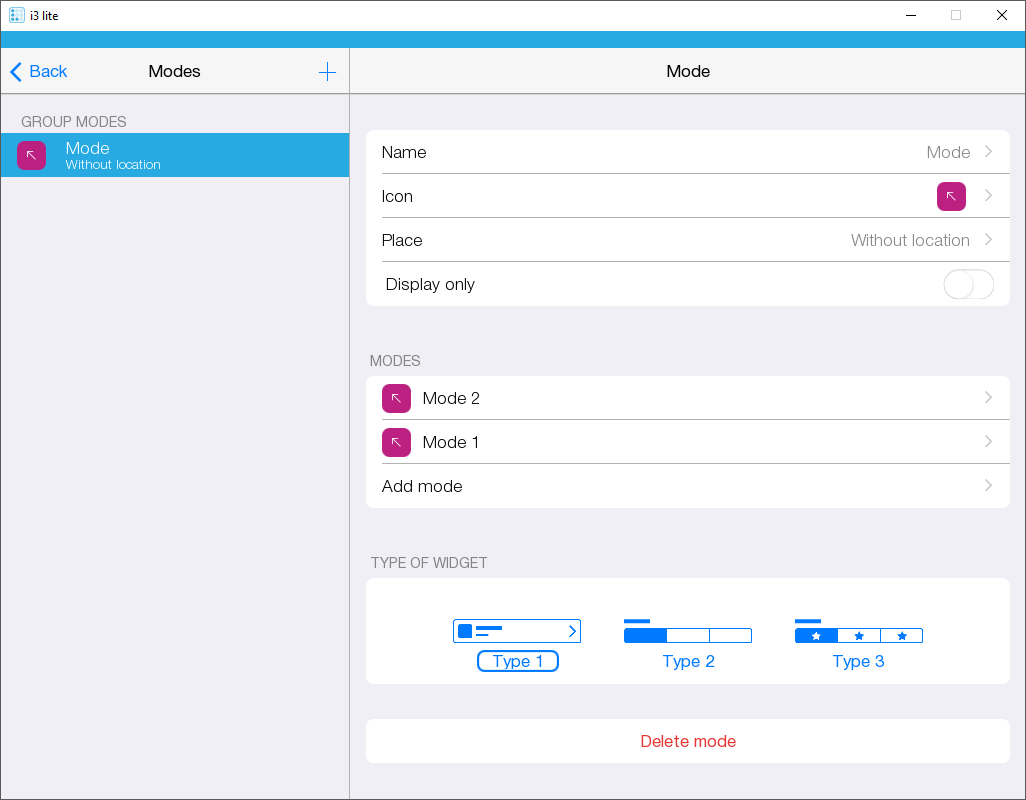Open the Name row chevron
Image resolution: width=1026 pixels, height=800 pixels.
(x=988, y=152)
